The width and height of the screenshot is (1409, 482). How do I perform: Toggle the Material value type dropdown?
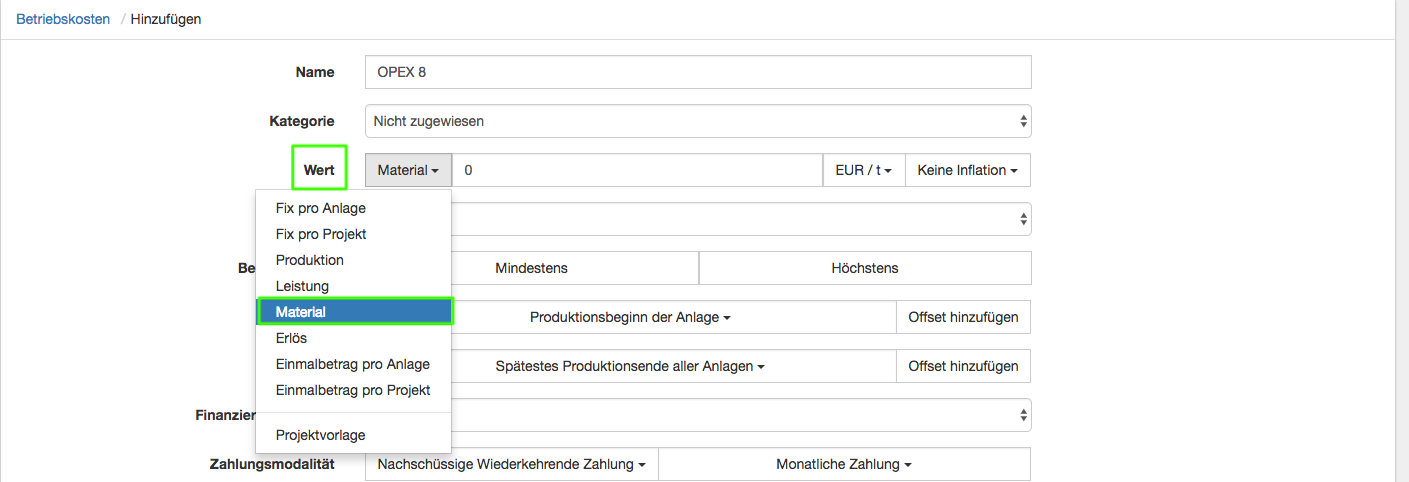[408, 170]
